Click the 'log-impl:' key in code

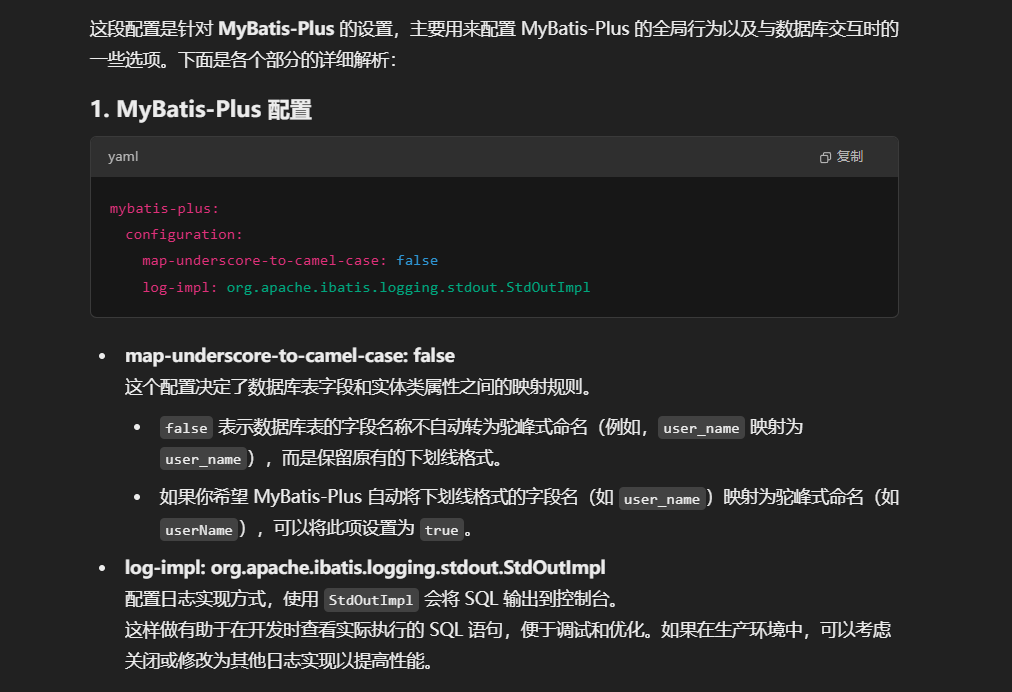coord(180,287)
